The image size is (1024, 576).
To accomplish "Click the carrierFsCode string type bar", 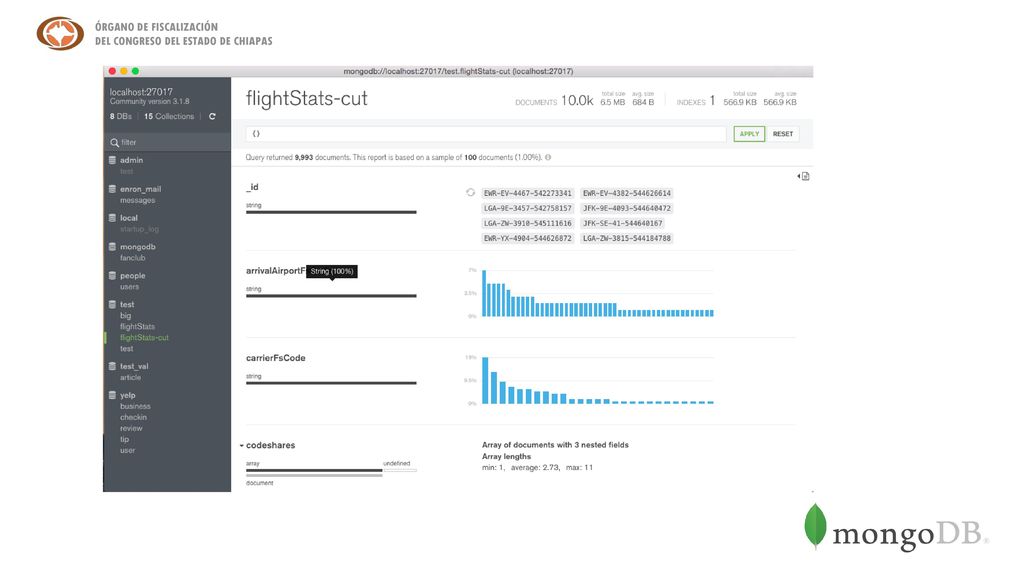I will [x=331, y=383].
